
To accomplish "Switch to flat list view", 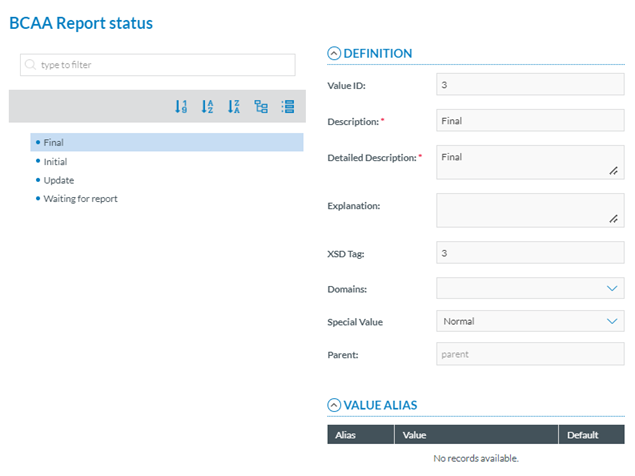I will click(x=288, y=107).
